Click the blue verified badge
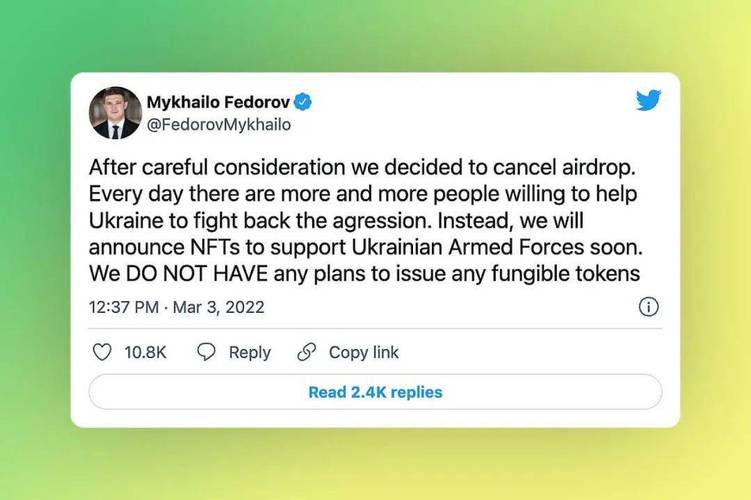Viewport: 751px width, 500px height. pos(302,102)
